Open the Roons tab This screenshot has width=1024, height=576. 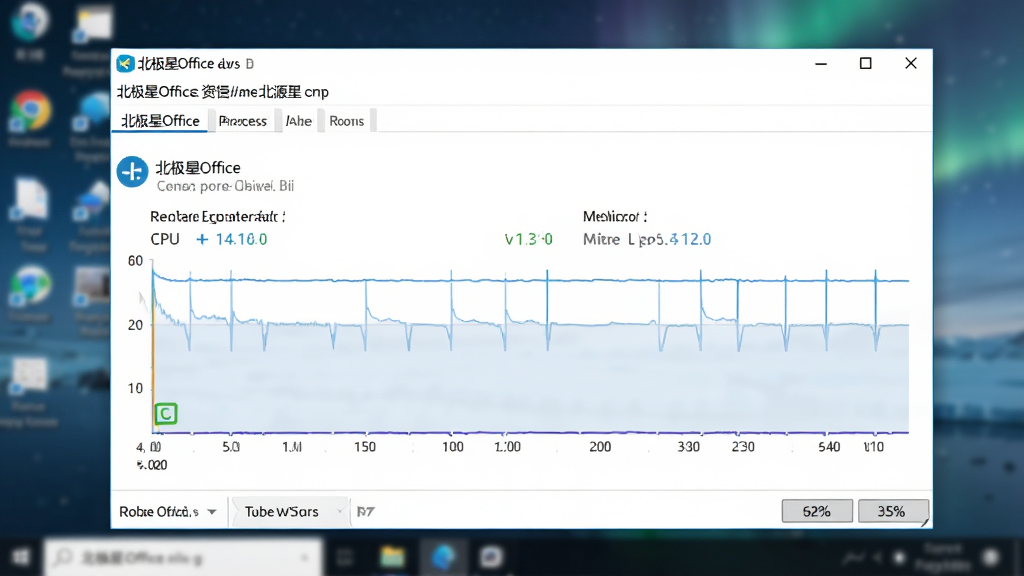(346, 121)
